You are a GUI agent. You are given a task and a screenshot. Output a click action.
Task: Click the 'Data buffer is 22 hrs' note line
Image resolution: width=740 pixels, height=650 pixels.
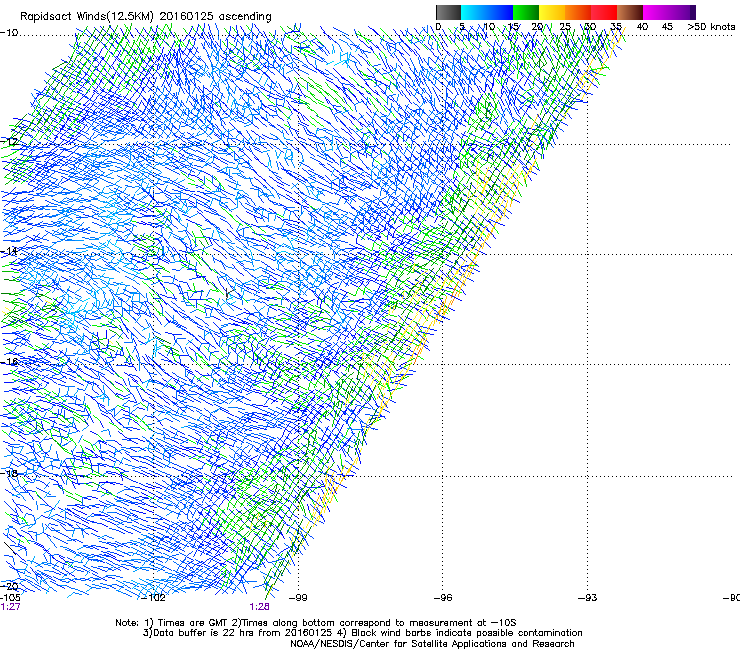362,633
